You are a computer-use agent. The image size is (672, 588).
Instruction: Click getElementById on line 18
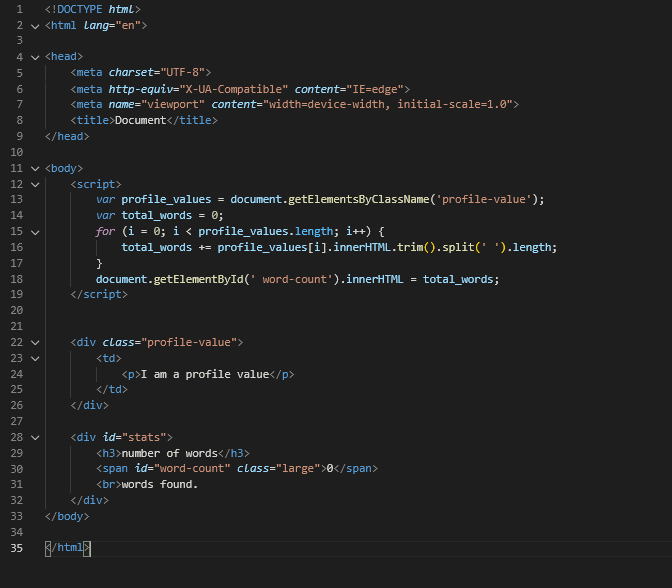[198, 279]
